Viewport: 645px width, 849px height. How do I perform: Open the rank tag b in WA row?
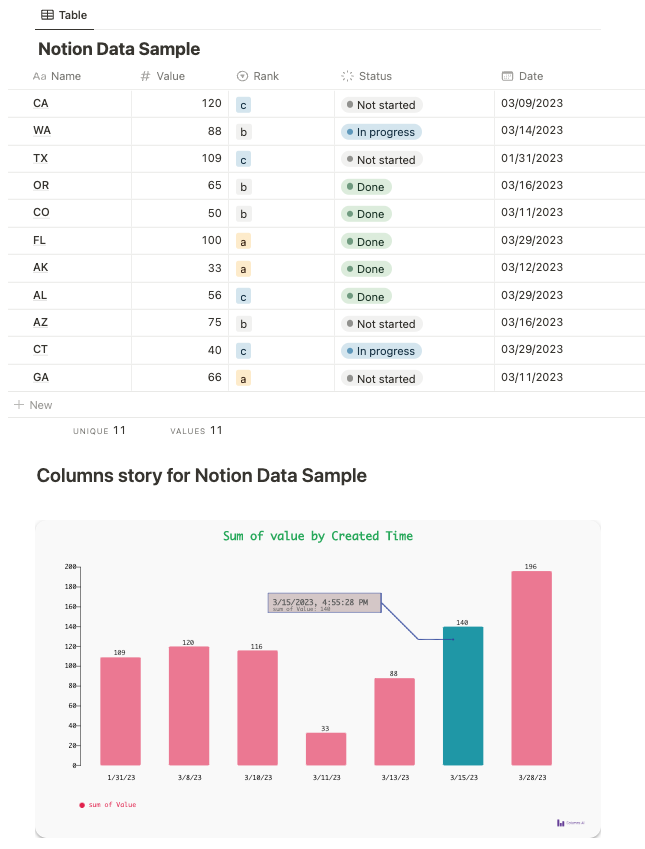click(x=243, y=132)
